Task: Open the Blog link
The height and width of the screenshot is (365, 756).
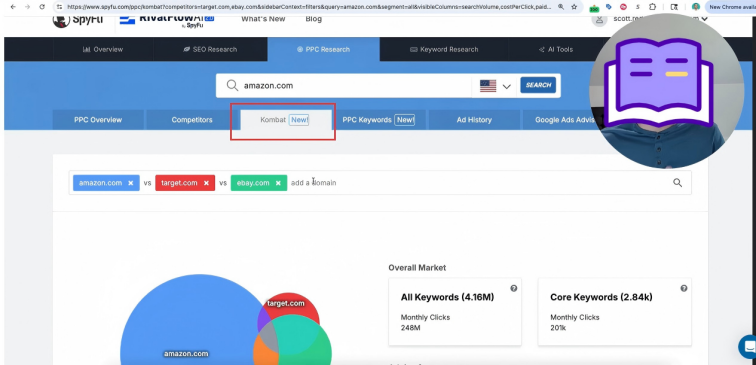Action: (313, 19)
